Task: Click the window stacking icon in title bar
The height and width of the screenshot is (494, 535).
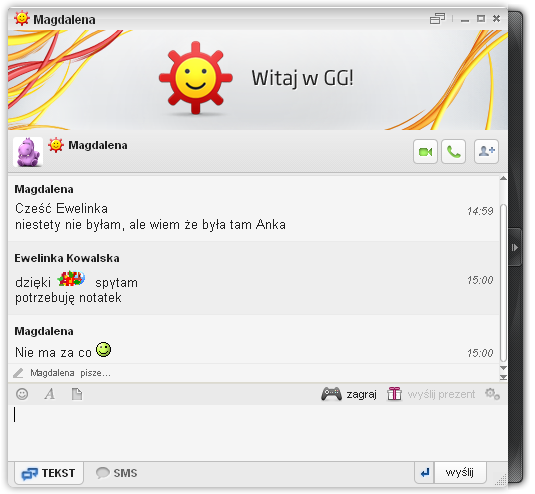Action: [x=437, y=18]
